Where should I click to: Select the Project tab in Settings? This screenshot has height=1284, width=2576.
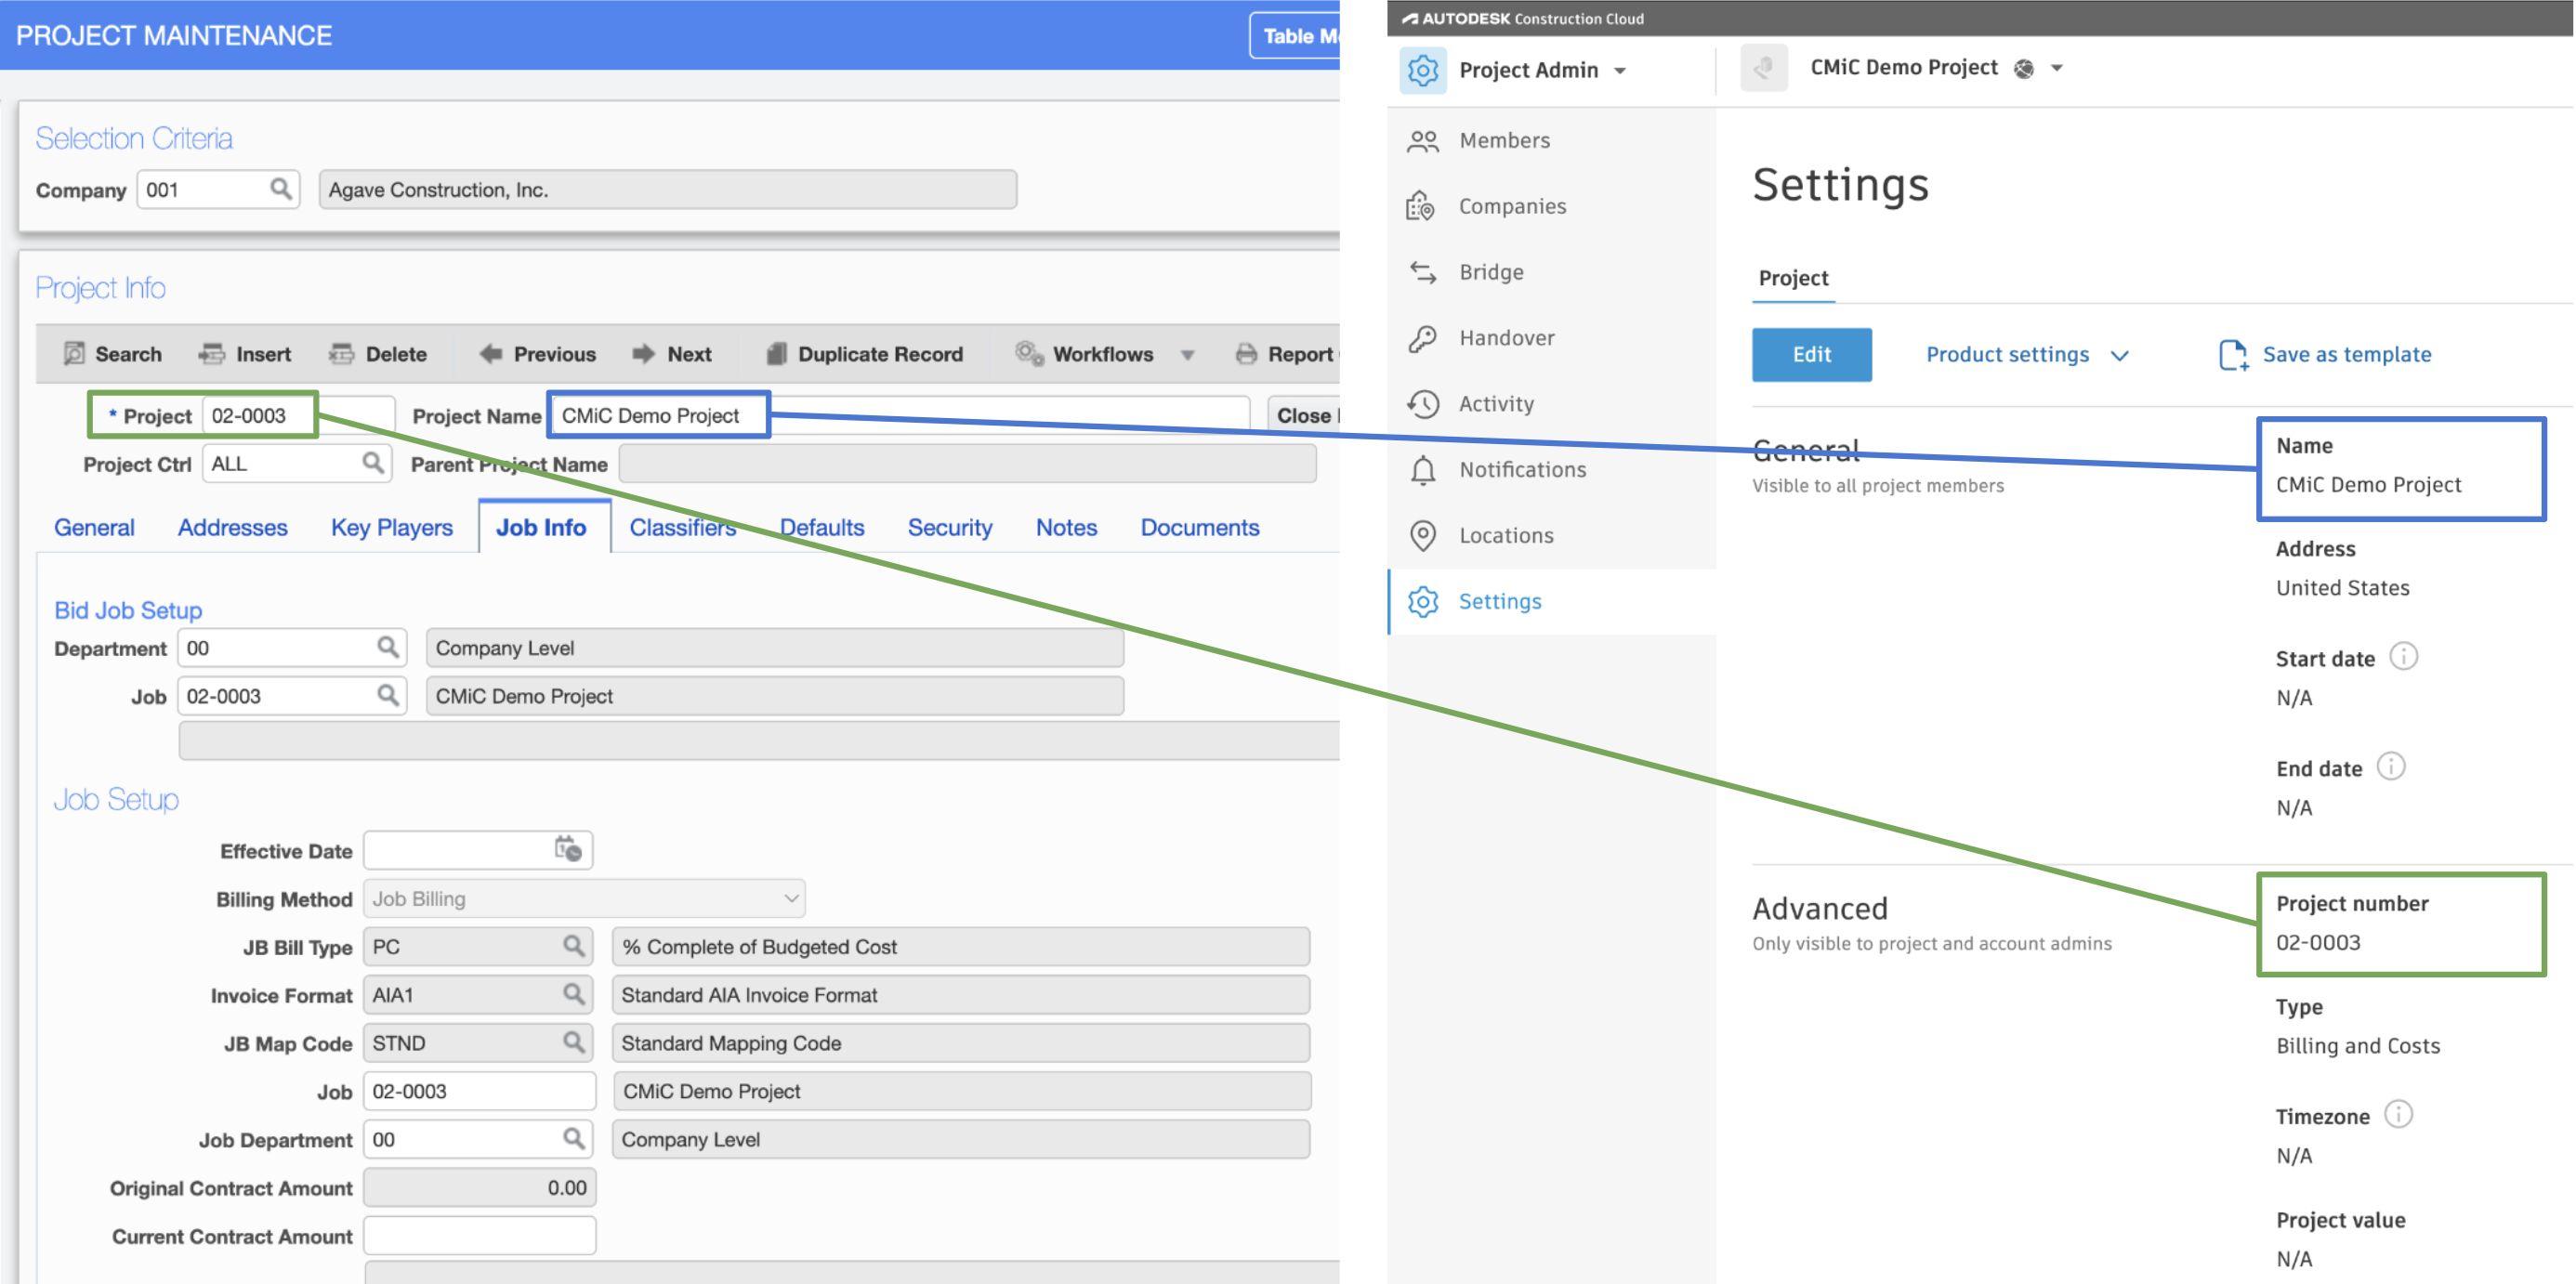click(1793, 278)
